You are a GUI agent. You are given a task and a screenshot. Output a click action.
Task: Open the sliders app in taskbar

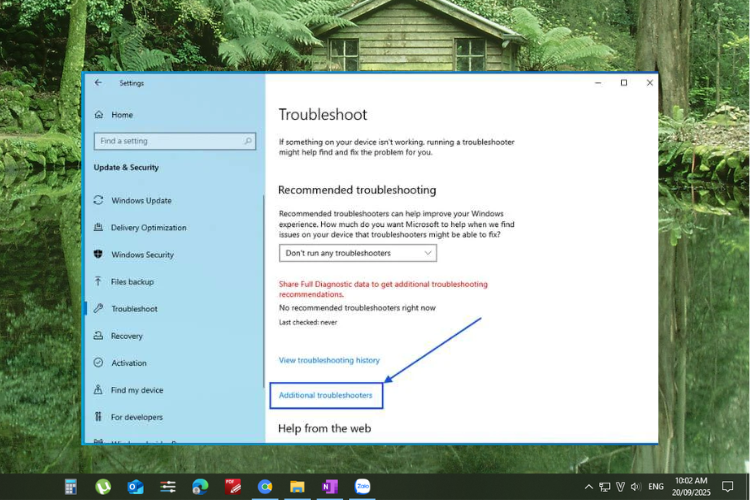[168, 487]
